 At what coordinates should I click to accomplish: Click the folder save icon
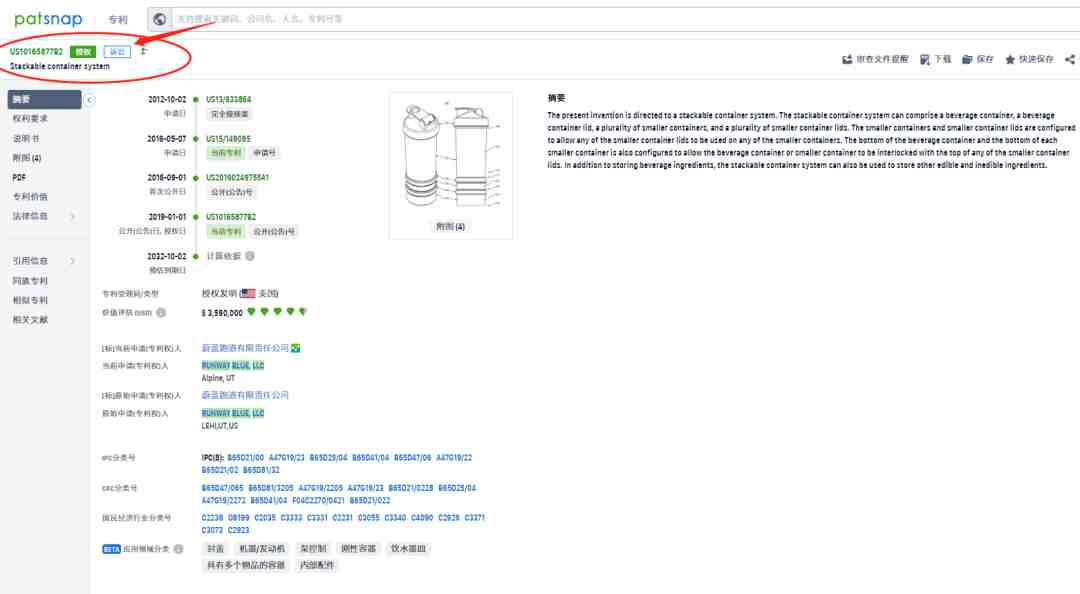tap(967, 59)
